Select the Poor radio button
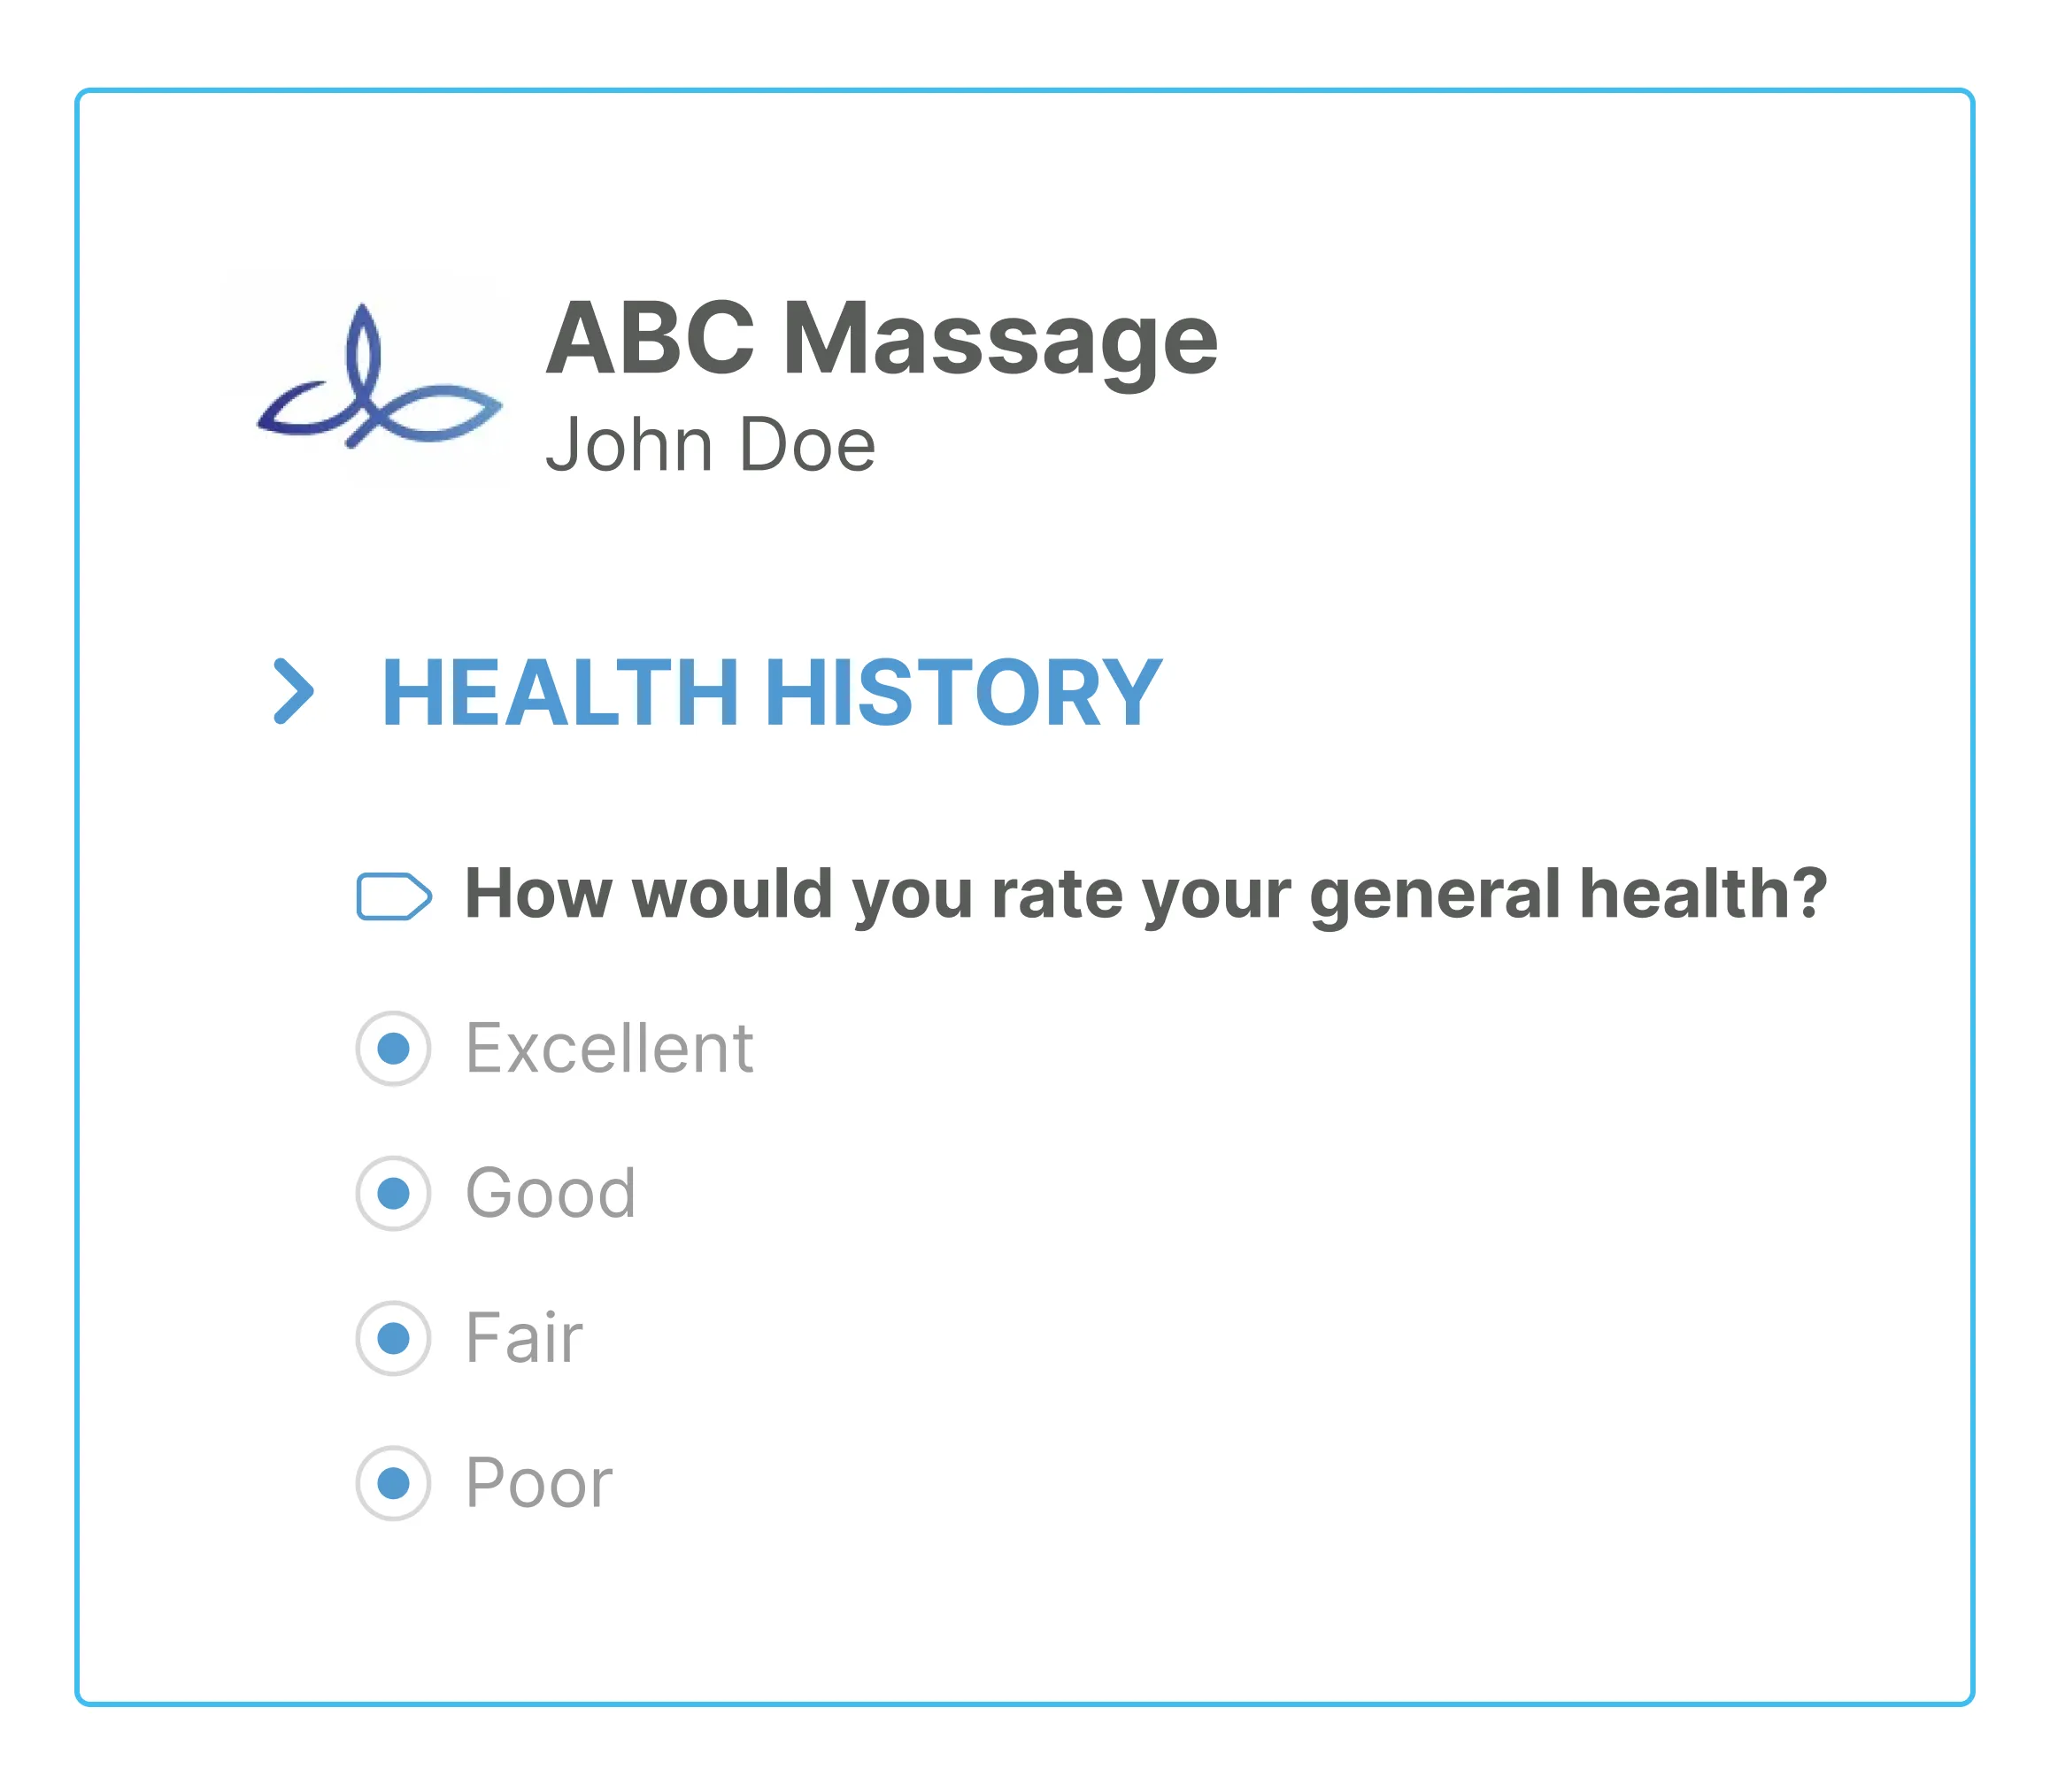 [x=392, y=1482]
